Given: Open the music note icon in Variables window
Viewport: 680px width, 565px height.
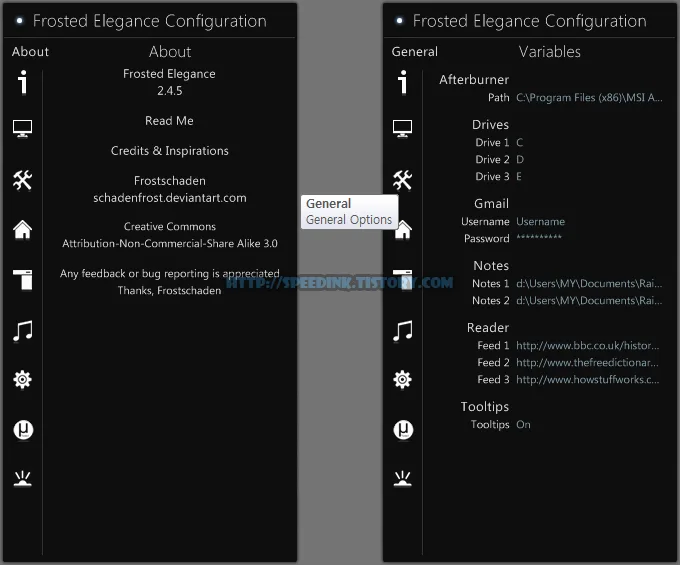Looking at the screenshot, I should coord(402,331).
